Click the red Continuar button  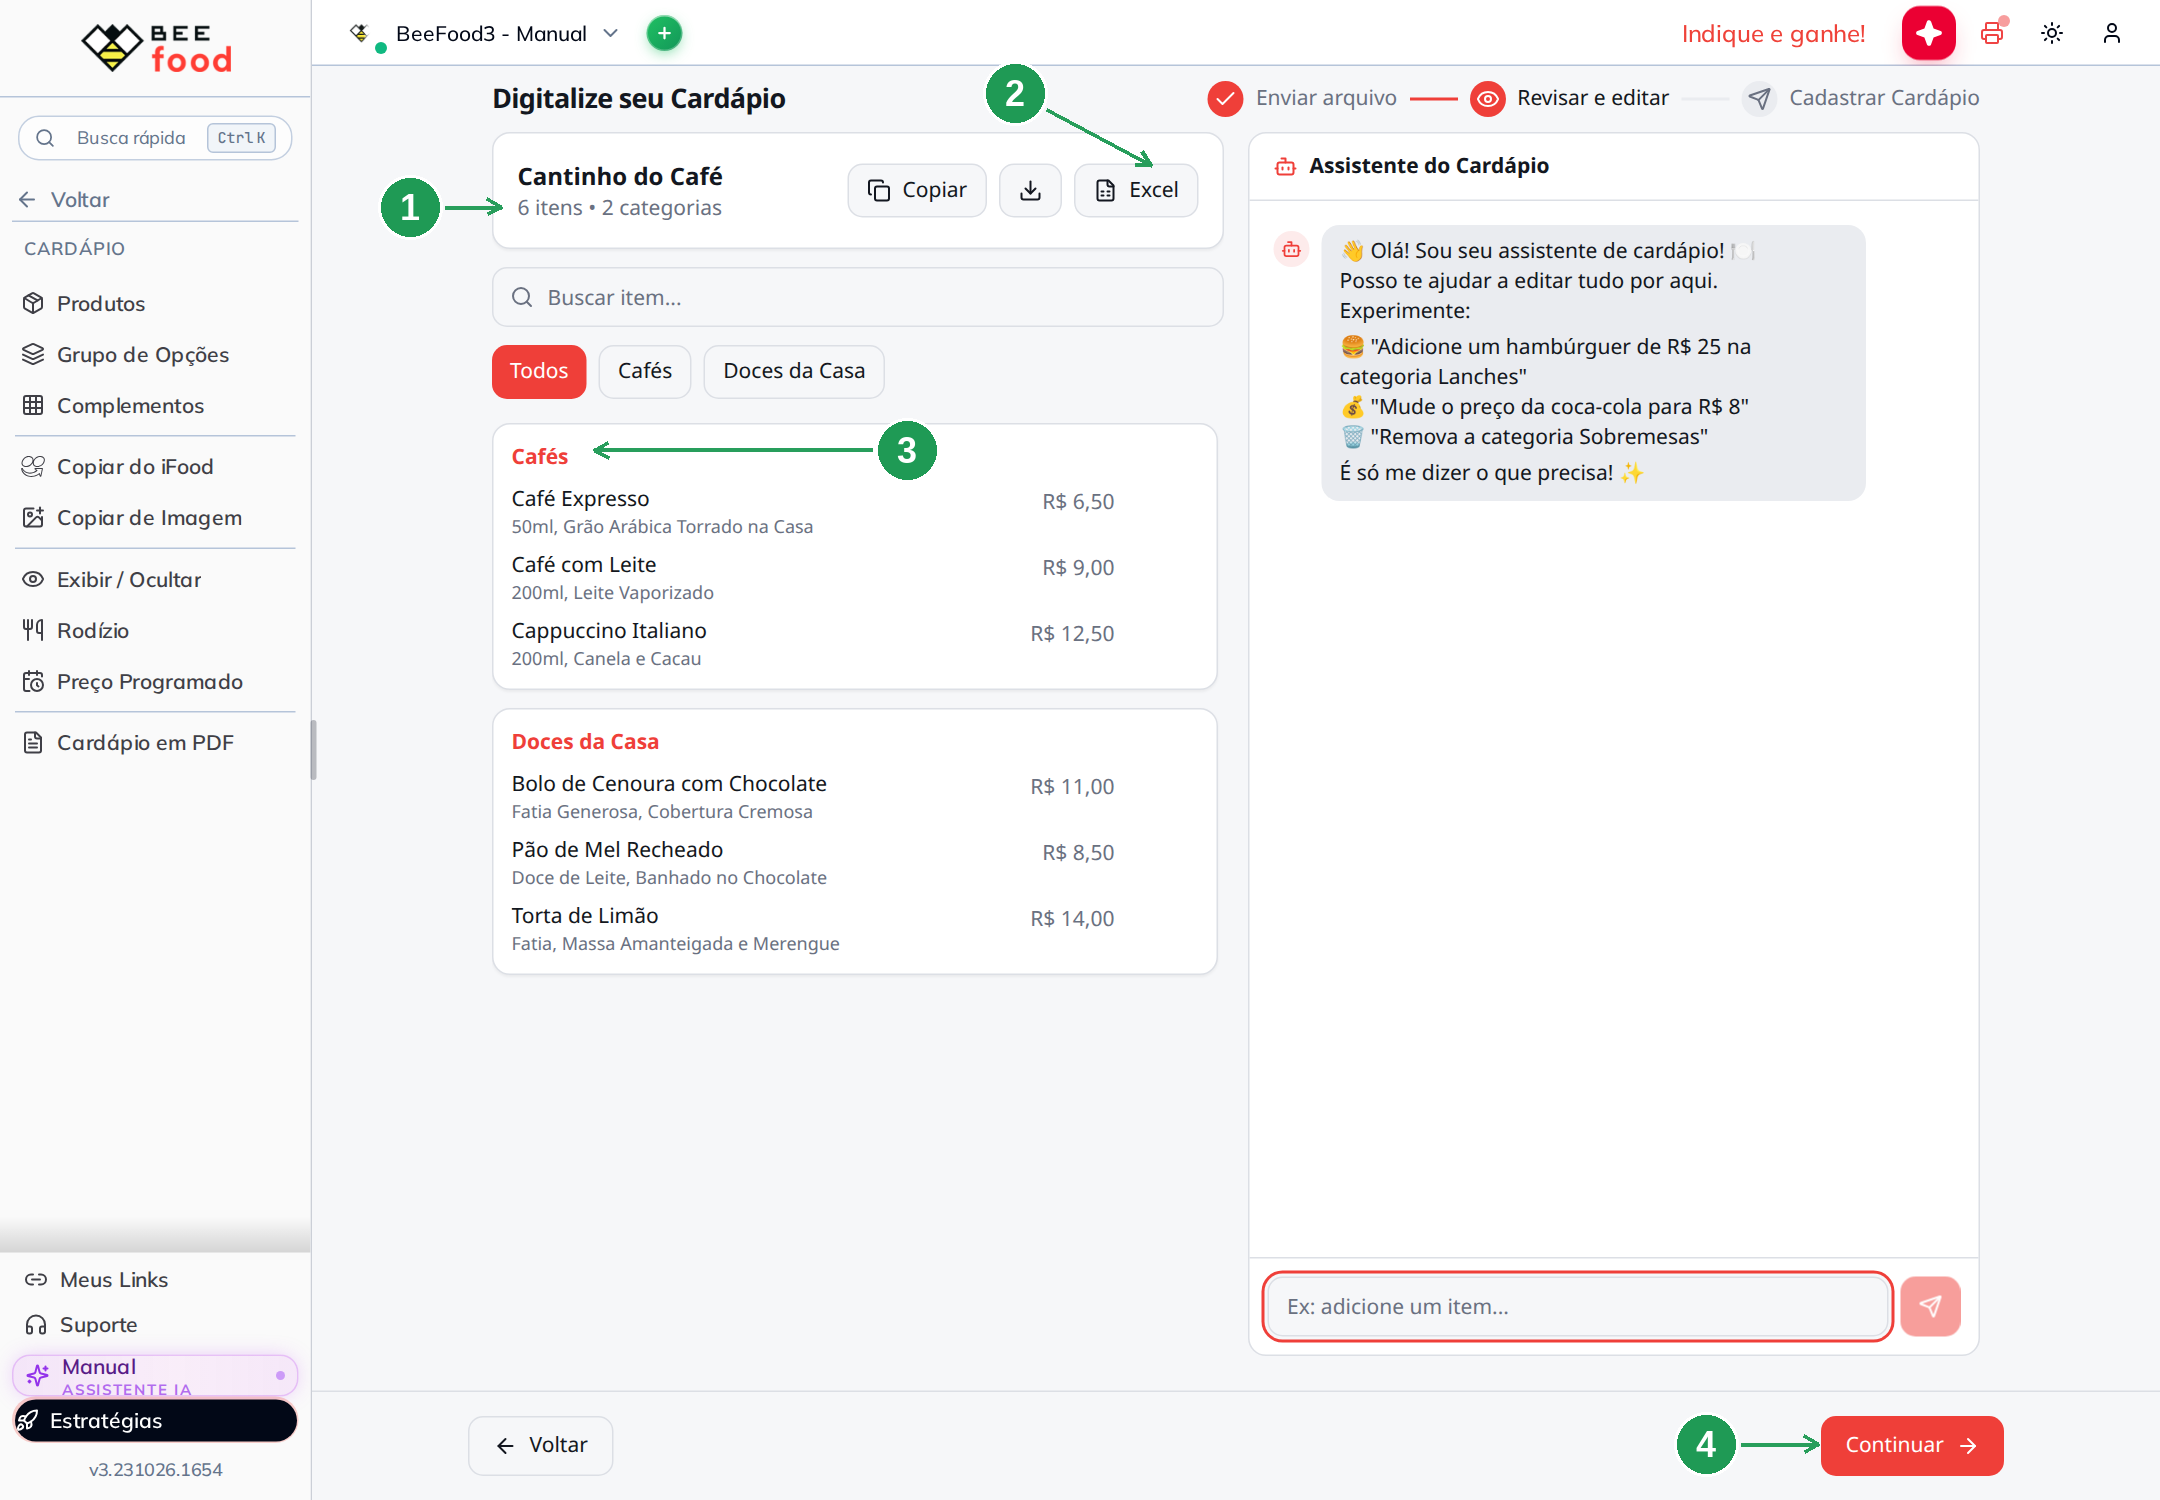tap(1911, 1445)
